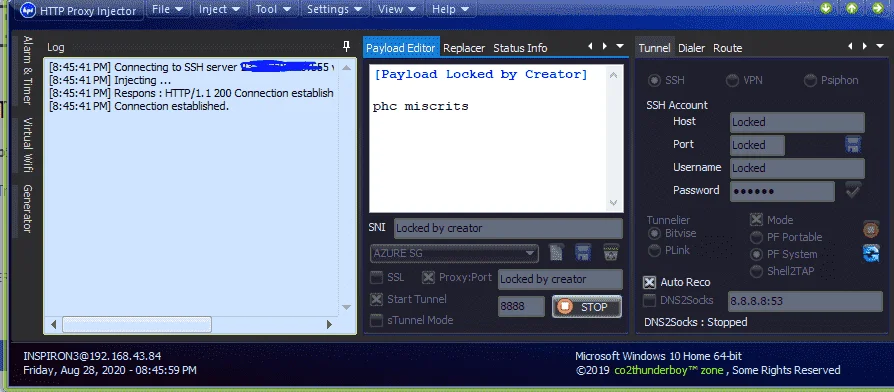The width and height of the screenshot is (894, 392).
Task: Open the editor panel tab list dropdown
Action: point(620,47)
